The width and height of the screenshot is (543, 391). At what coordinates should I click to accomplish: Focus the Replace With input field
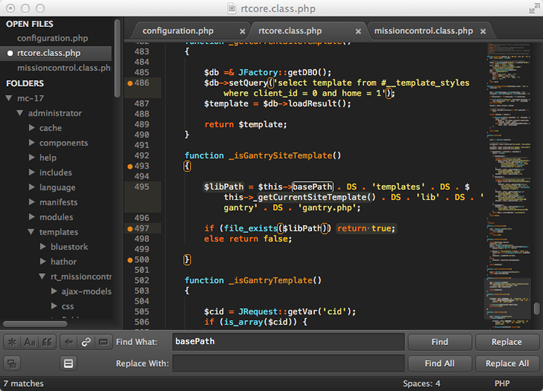pos(288,363)
